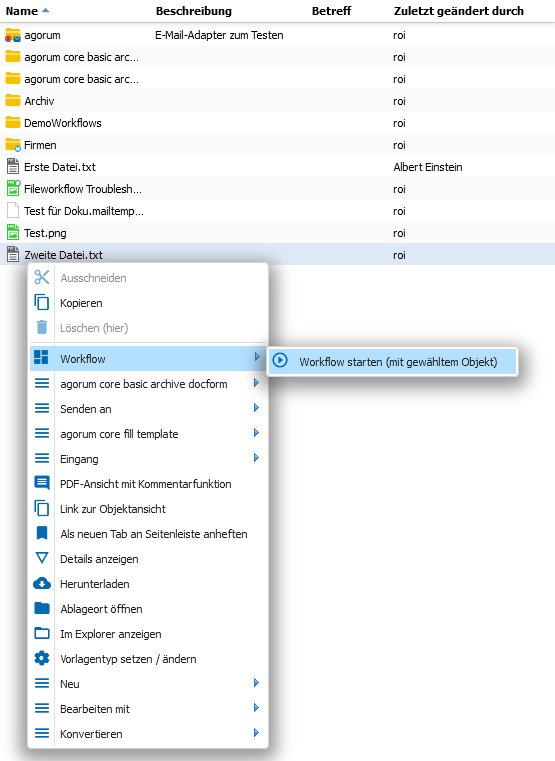Choose agorum core fill template entry
The height and width of the screenshot is (761, 555).
[148, 433]
